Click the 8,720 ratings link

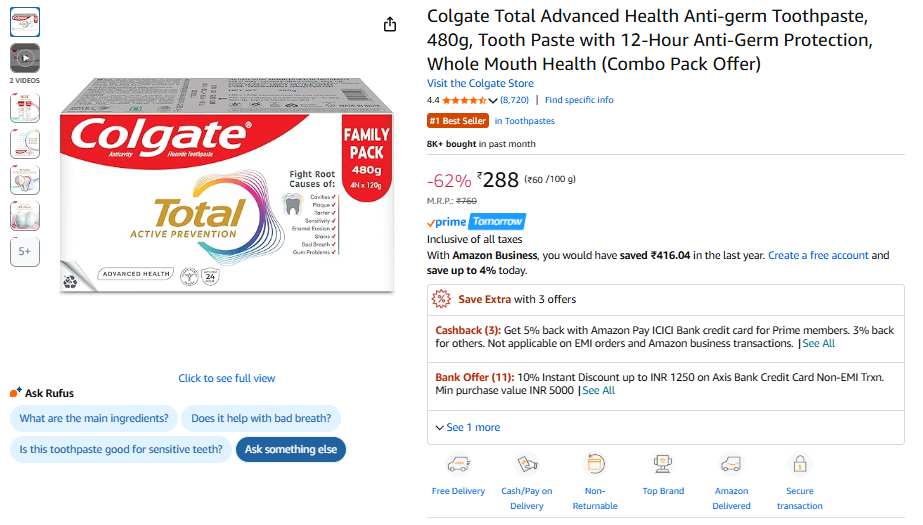515,100
